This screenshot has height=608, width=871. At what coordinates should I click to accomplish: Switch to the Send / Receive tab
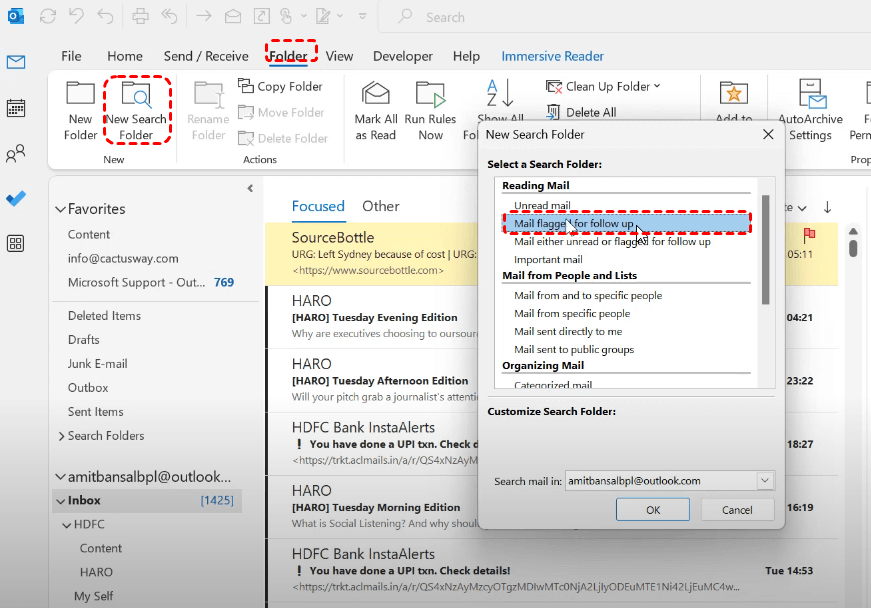(206, 56)
